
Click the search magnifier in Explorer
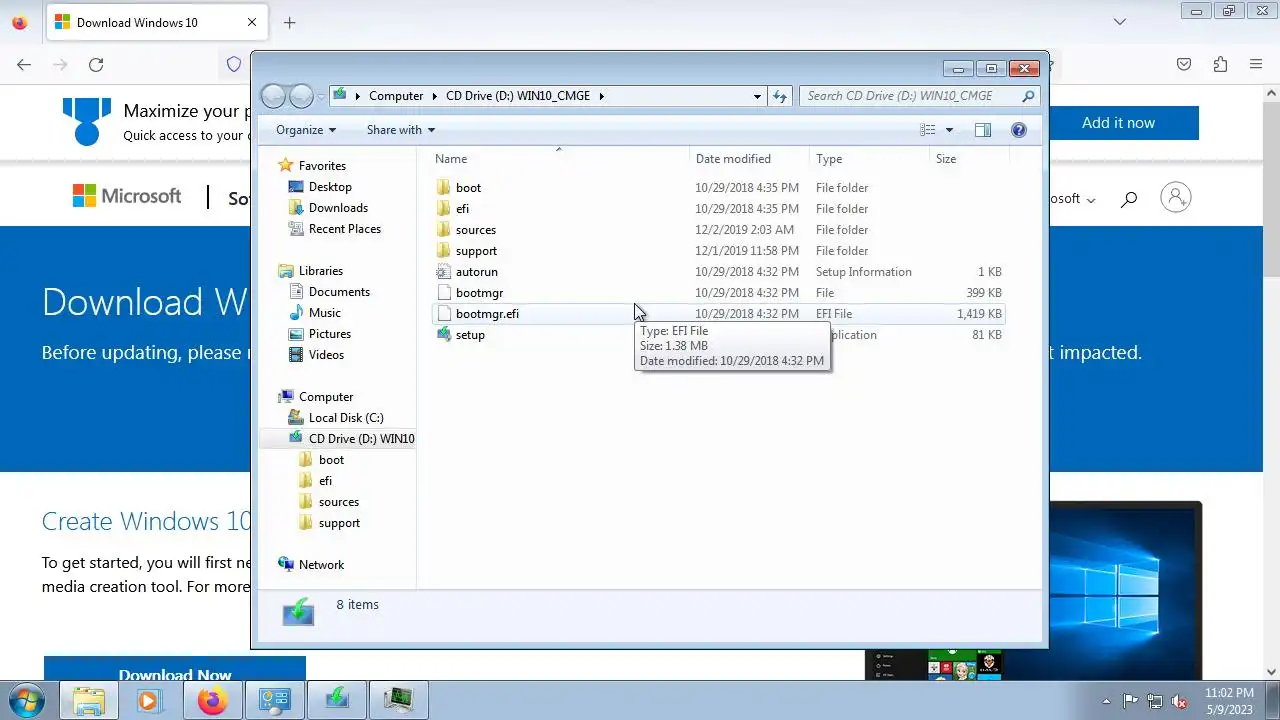pos(1028,96)
